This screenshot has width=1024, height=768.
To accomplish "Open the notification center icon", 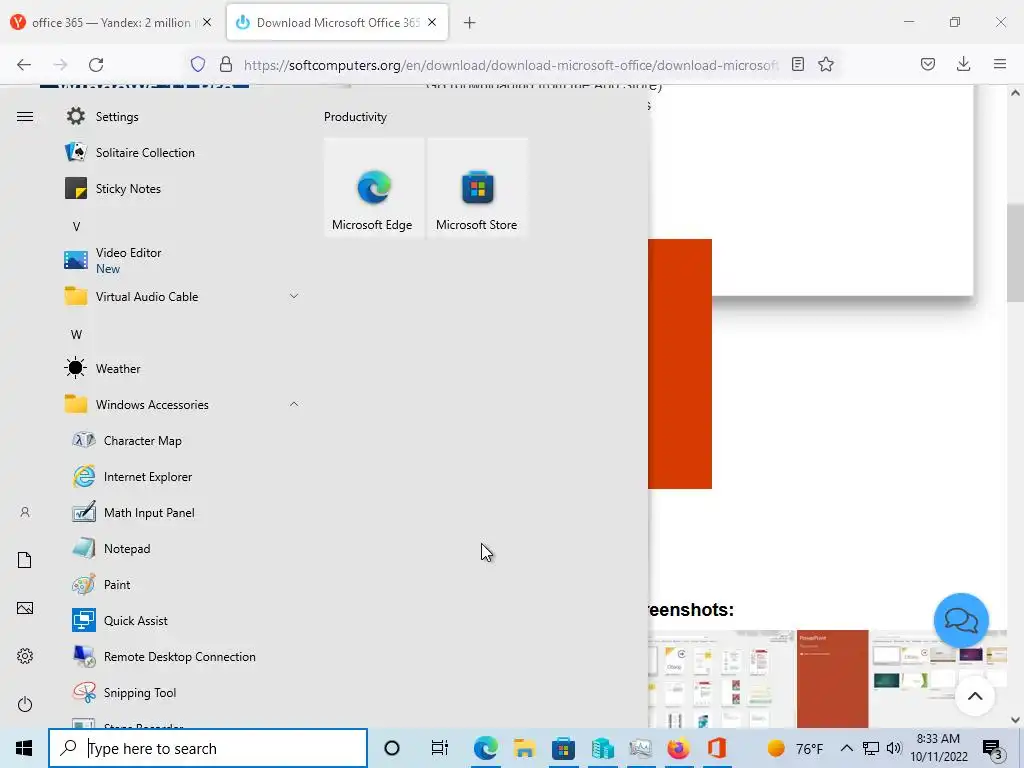I will 992,748.
